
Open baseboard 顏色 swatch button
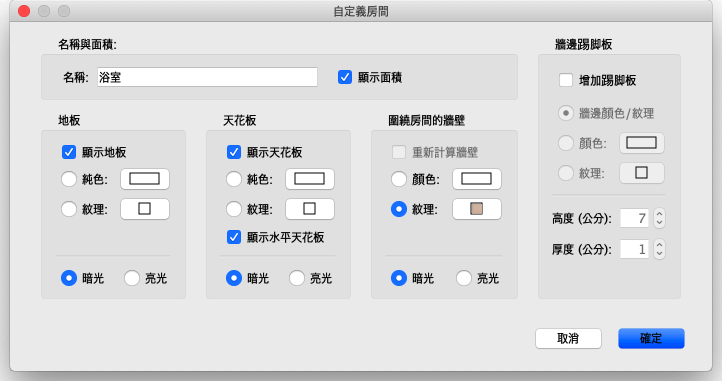tap(642, 143)
